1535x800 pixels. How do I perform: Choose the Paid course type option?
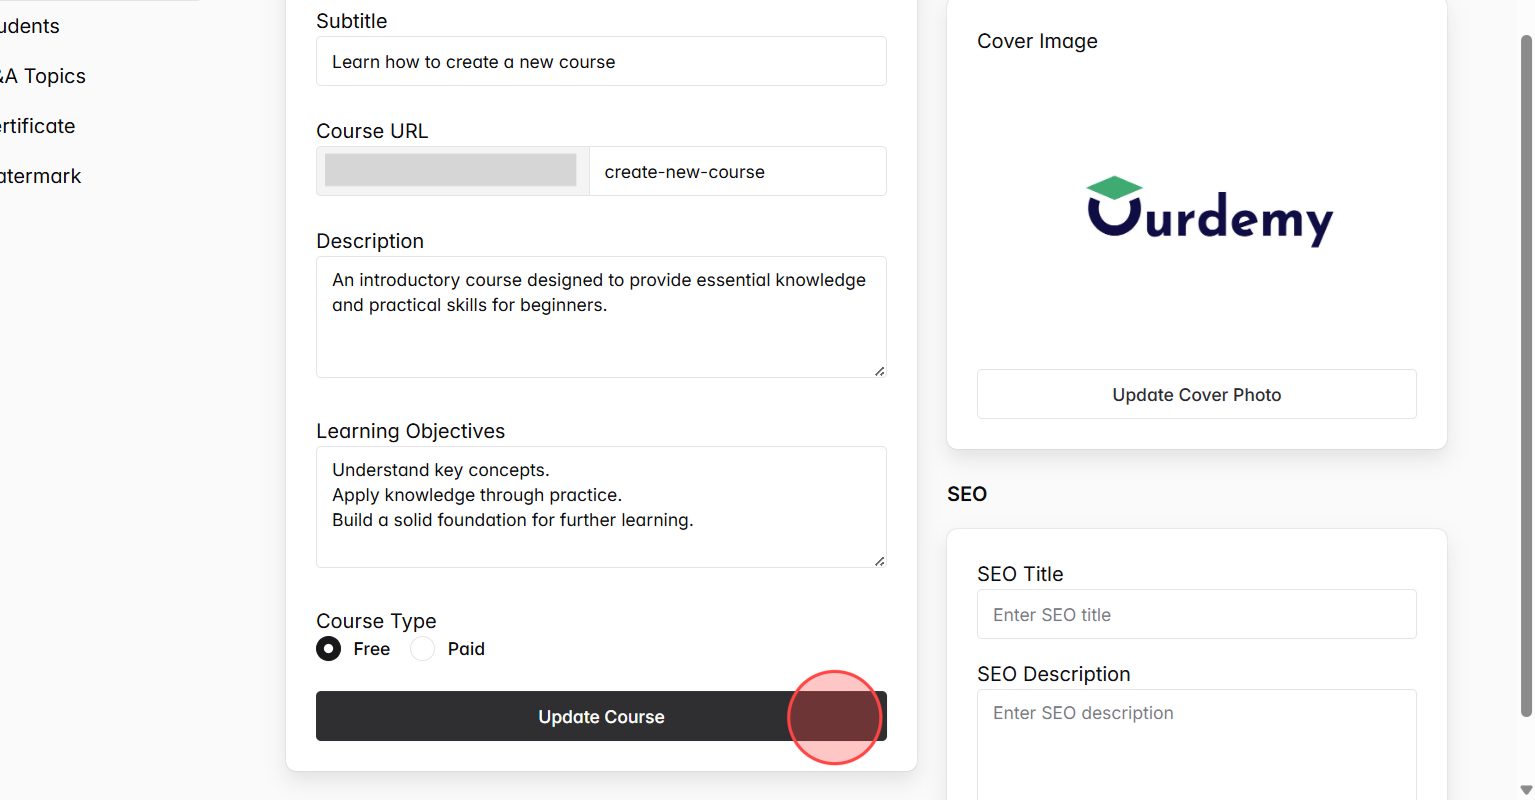pyautogui.click(x=423, y=649)
